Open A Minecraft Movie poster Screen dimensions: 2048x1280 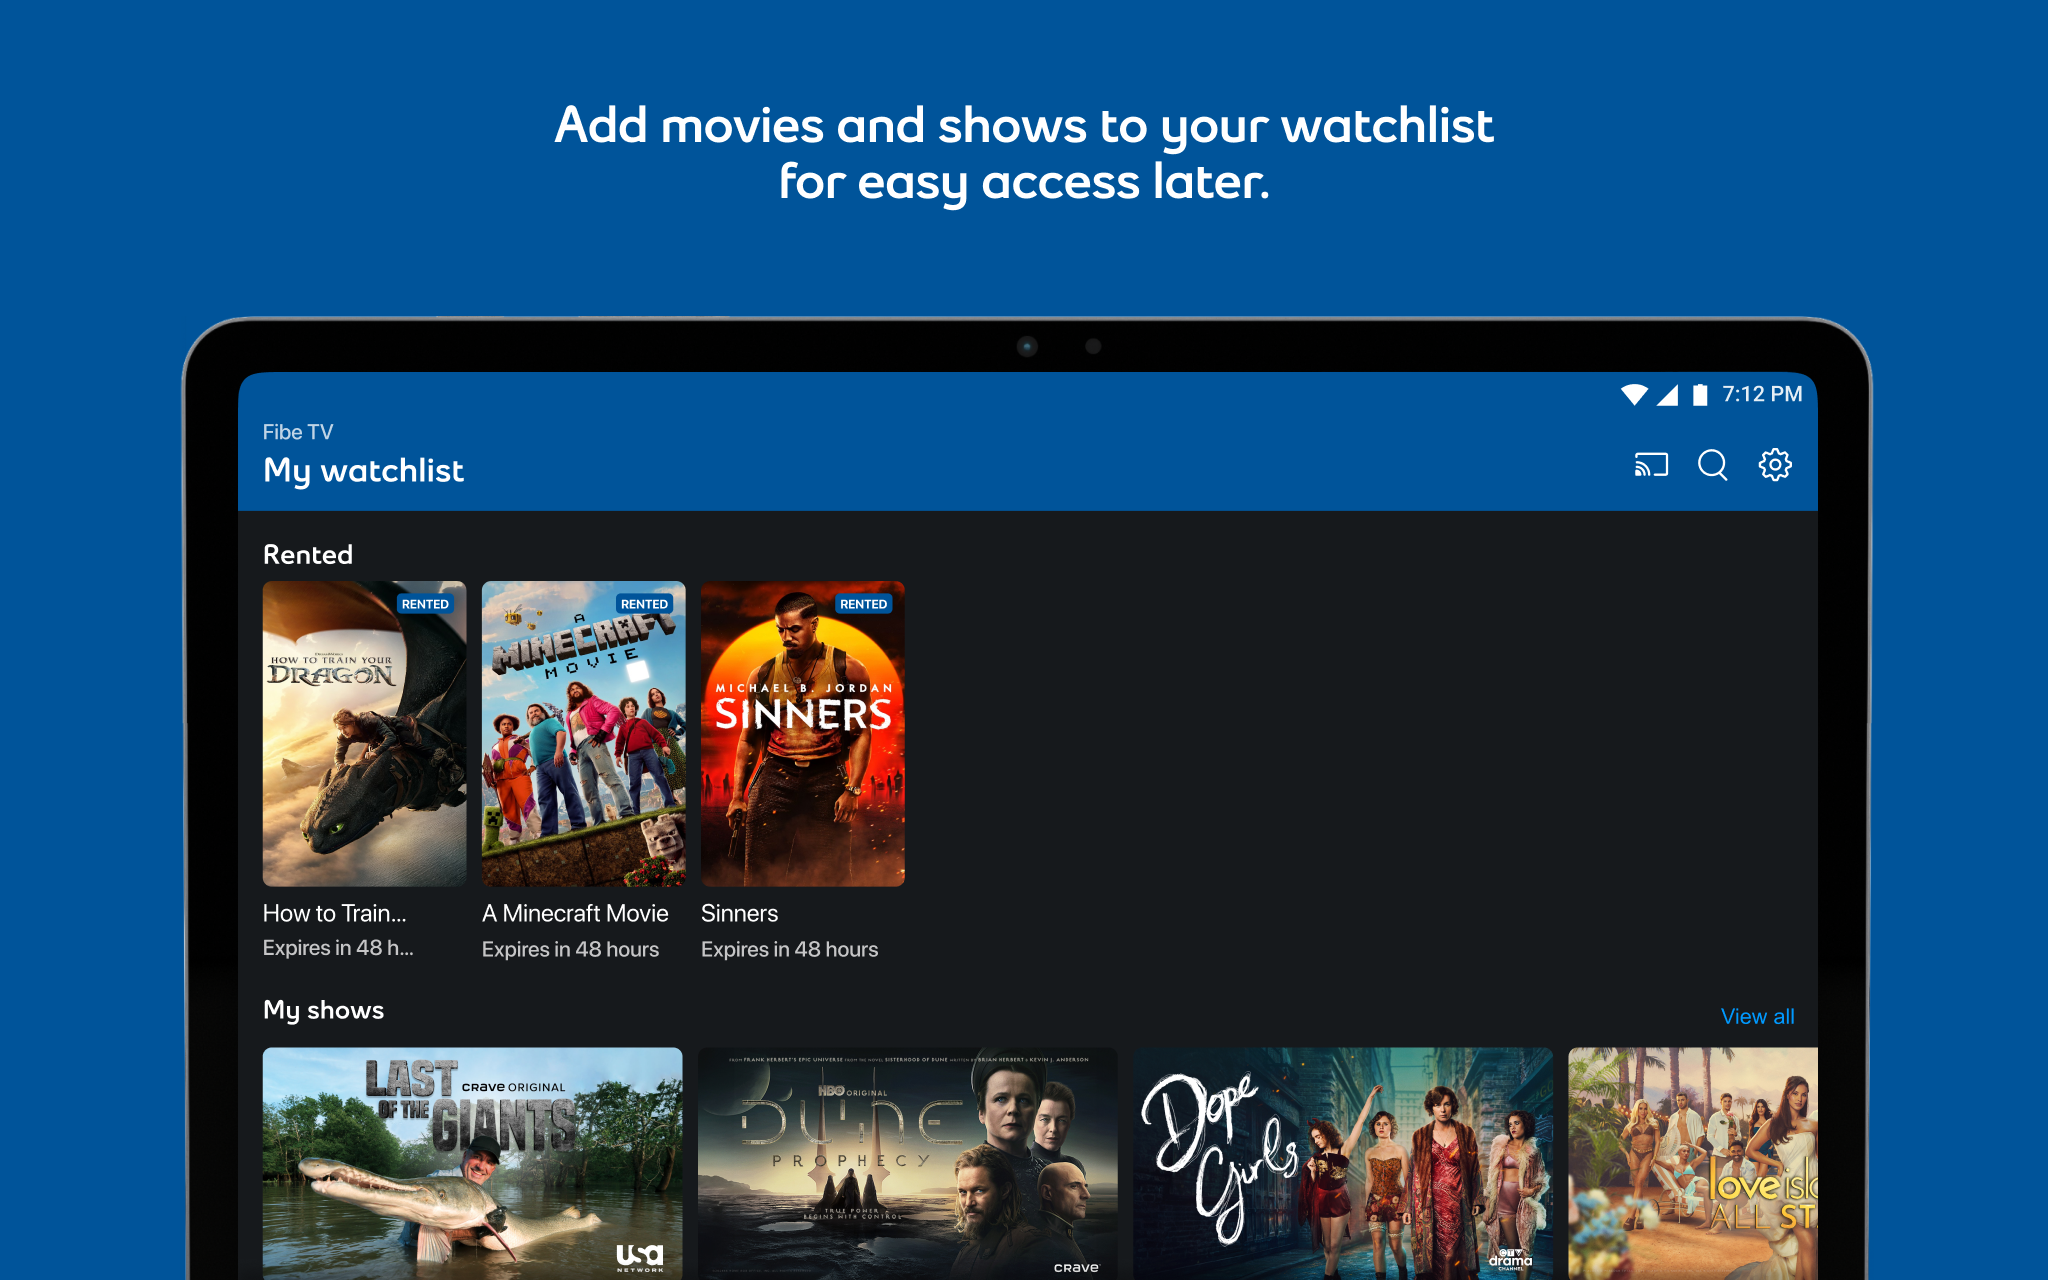coord(583,733)
